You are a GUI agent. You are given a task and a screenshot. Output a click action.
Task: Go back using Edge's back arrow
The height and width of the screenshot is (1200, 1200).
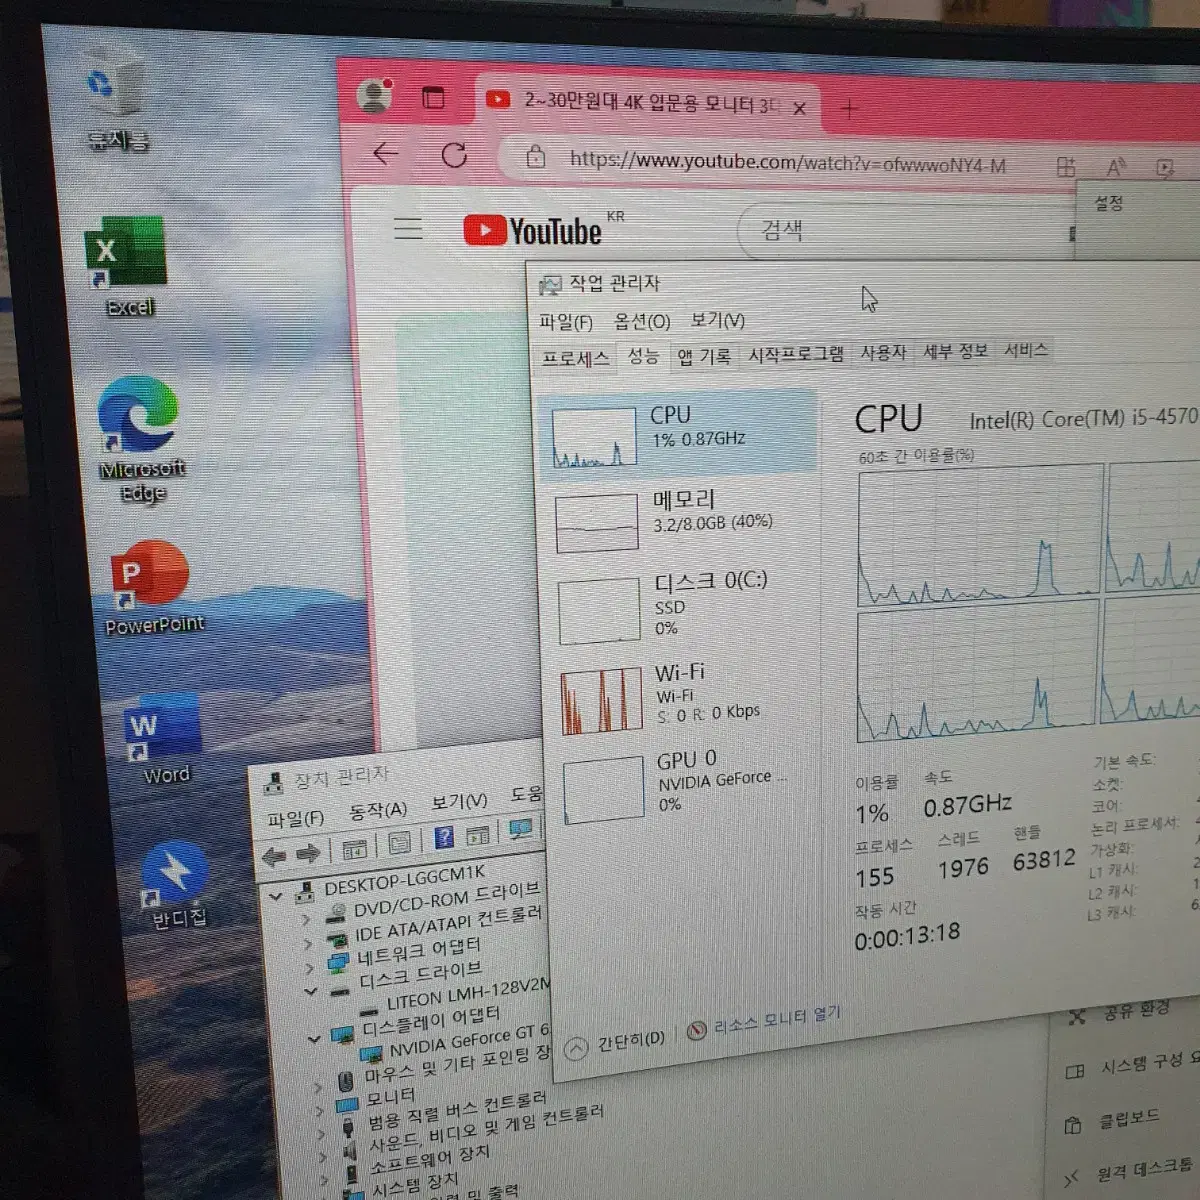coord(386,153)
